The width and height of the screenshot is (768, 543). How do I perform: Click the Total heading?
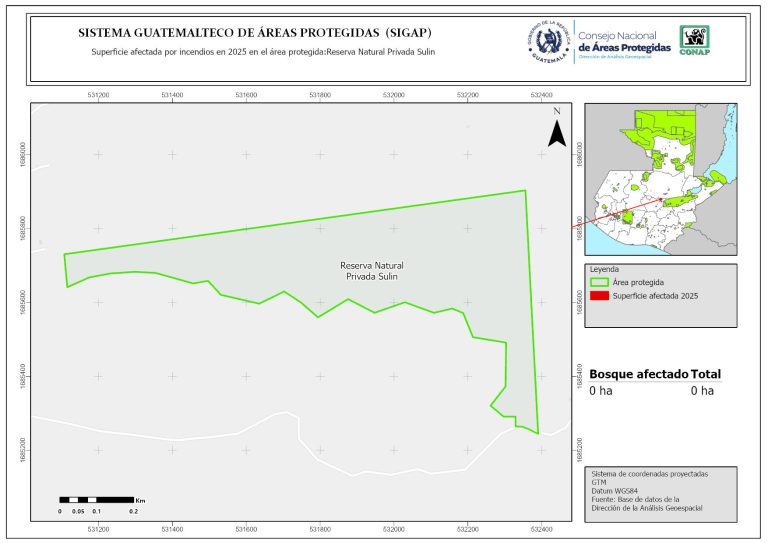pyautogui.click(x=705, y=374)
